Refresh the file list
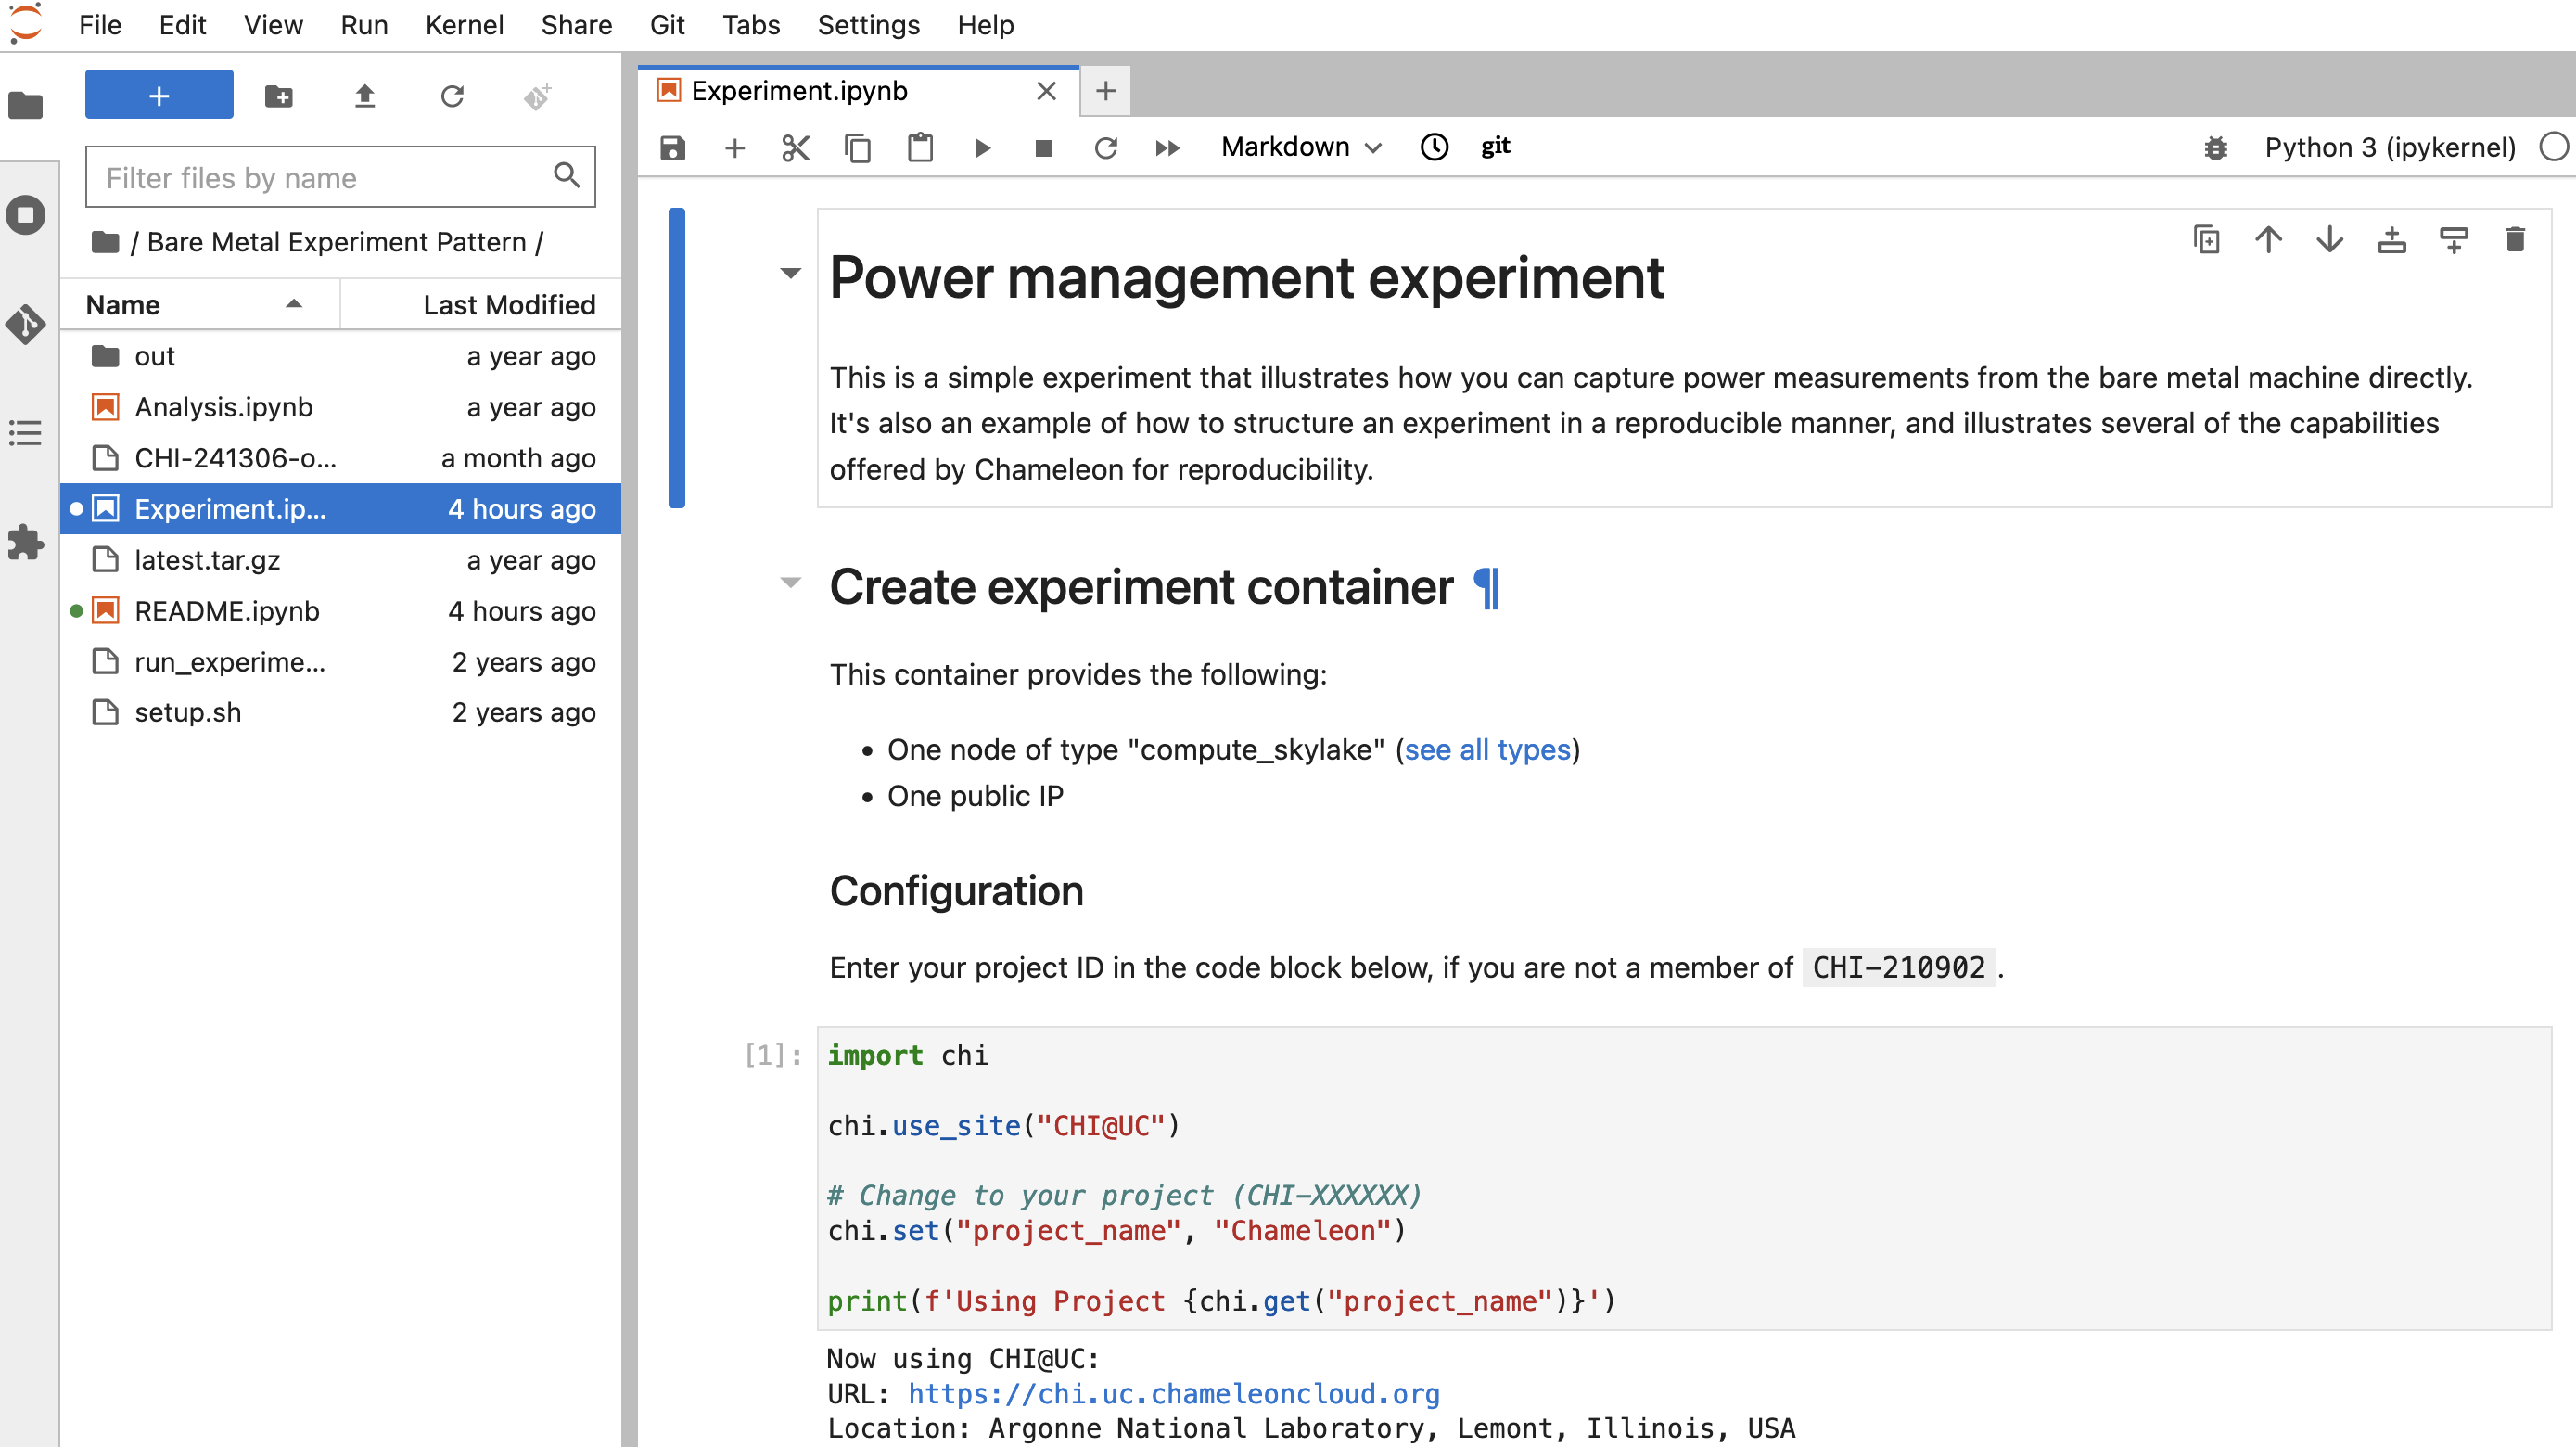The image size is (2576, 1447). tap(452, 96)
